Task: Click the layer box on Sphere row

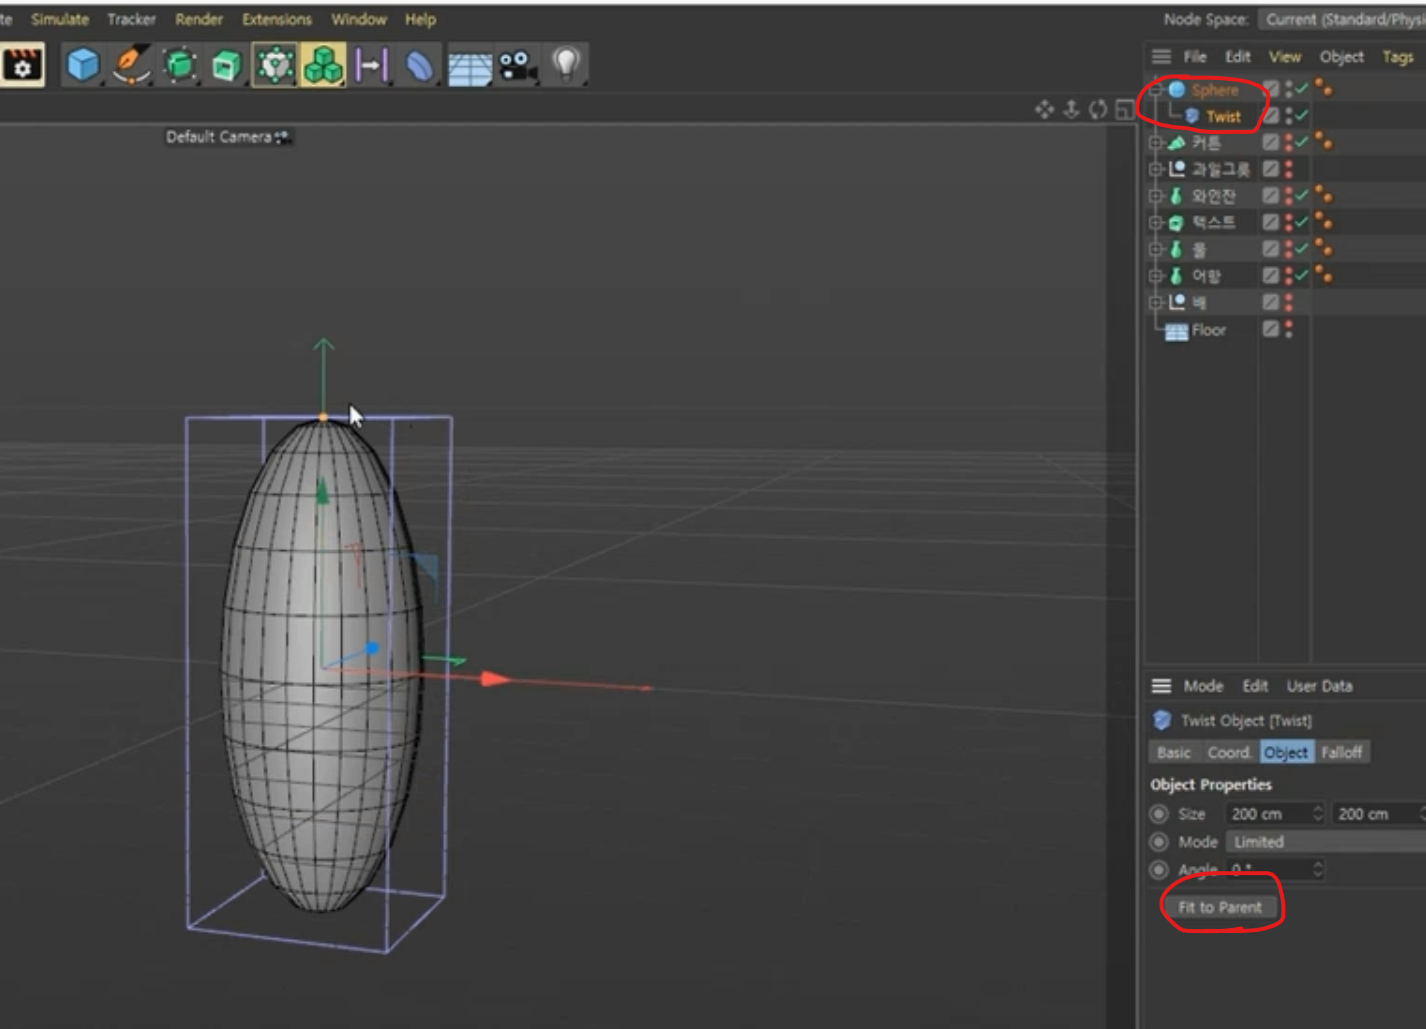Action: [x=1270, y=89]
